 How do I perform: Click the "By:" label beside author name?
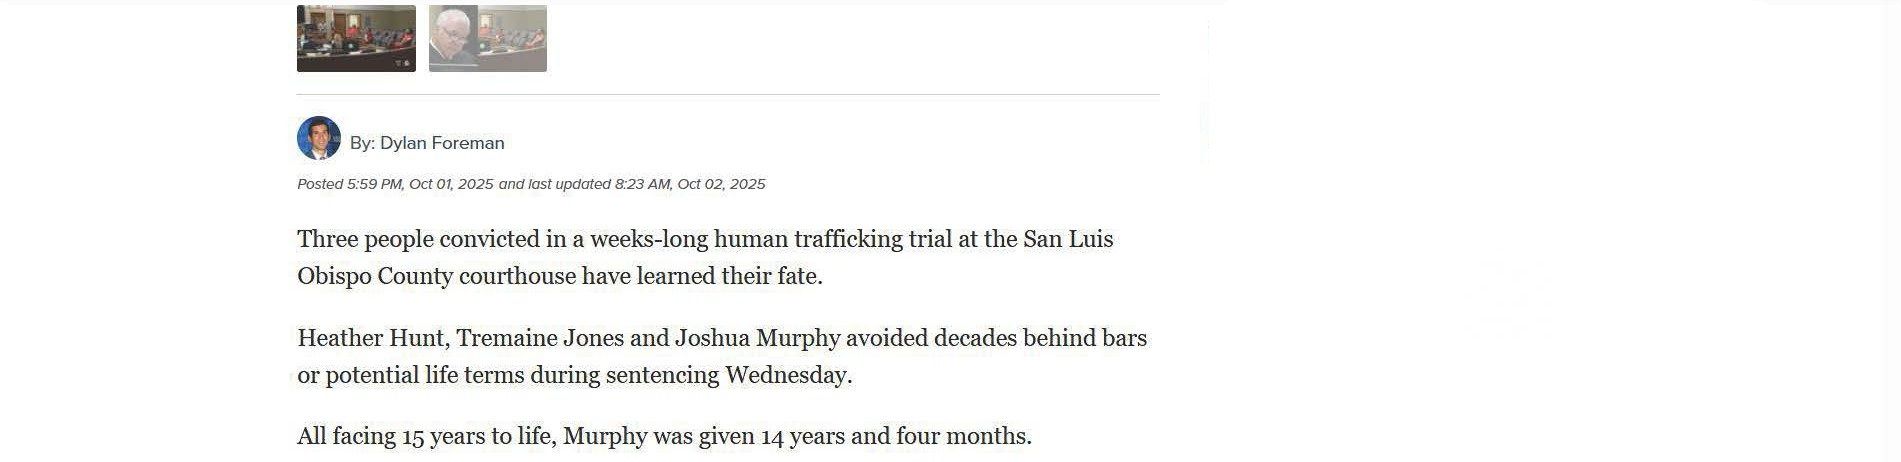point(362,143)
